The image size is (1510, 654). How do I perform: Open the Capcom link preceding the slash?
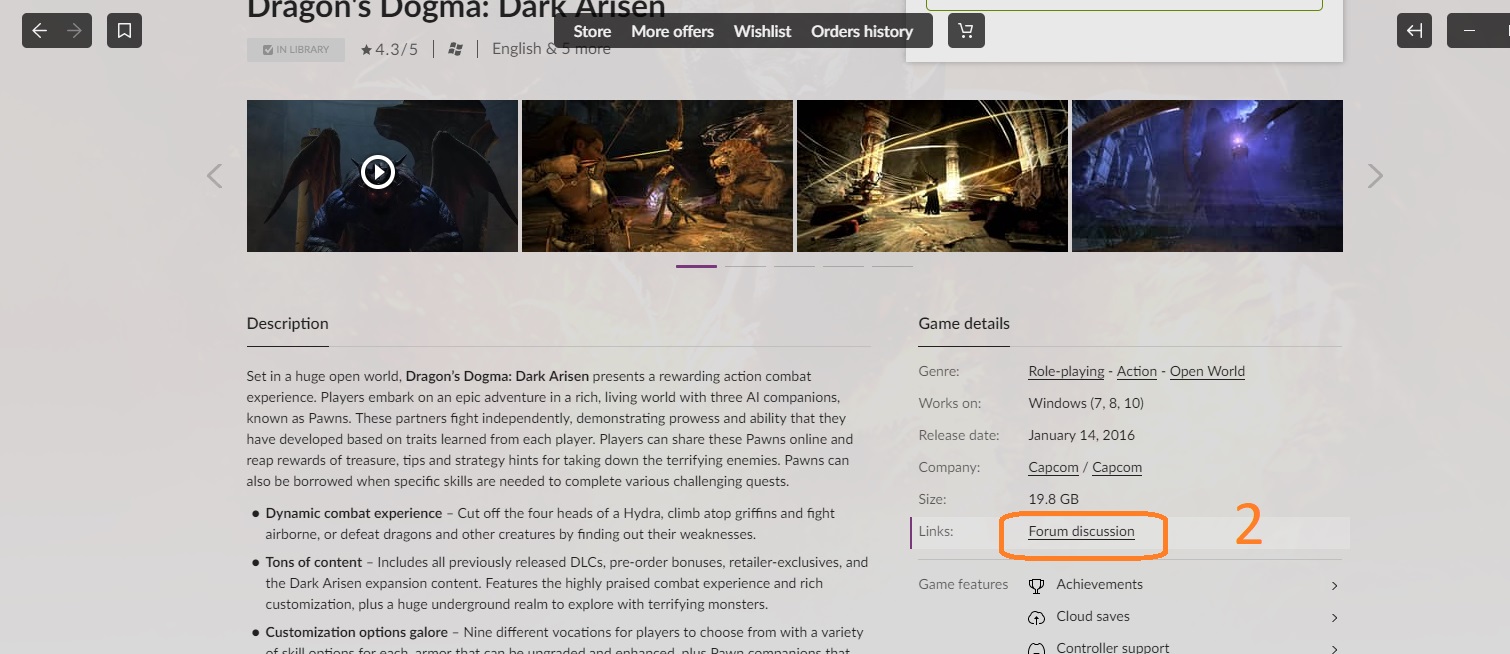click(x=1053, y=468)
